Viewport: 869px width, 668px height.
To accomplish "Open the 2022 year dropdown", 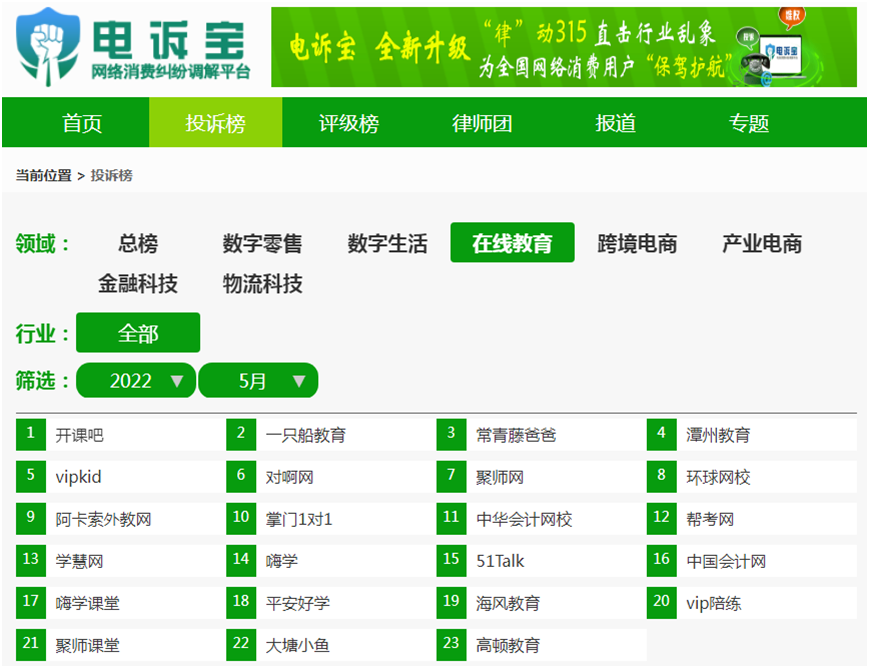I will (136, 380).
